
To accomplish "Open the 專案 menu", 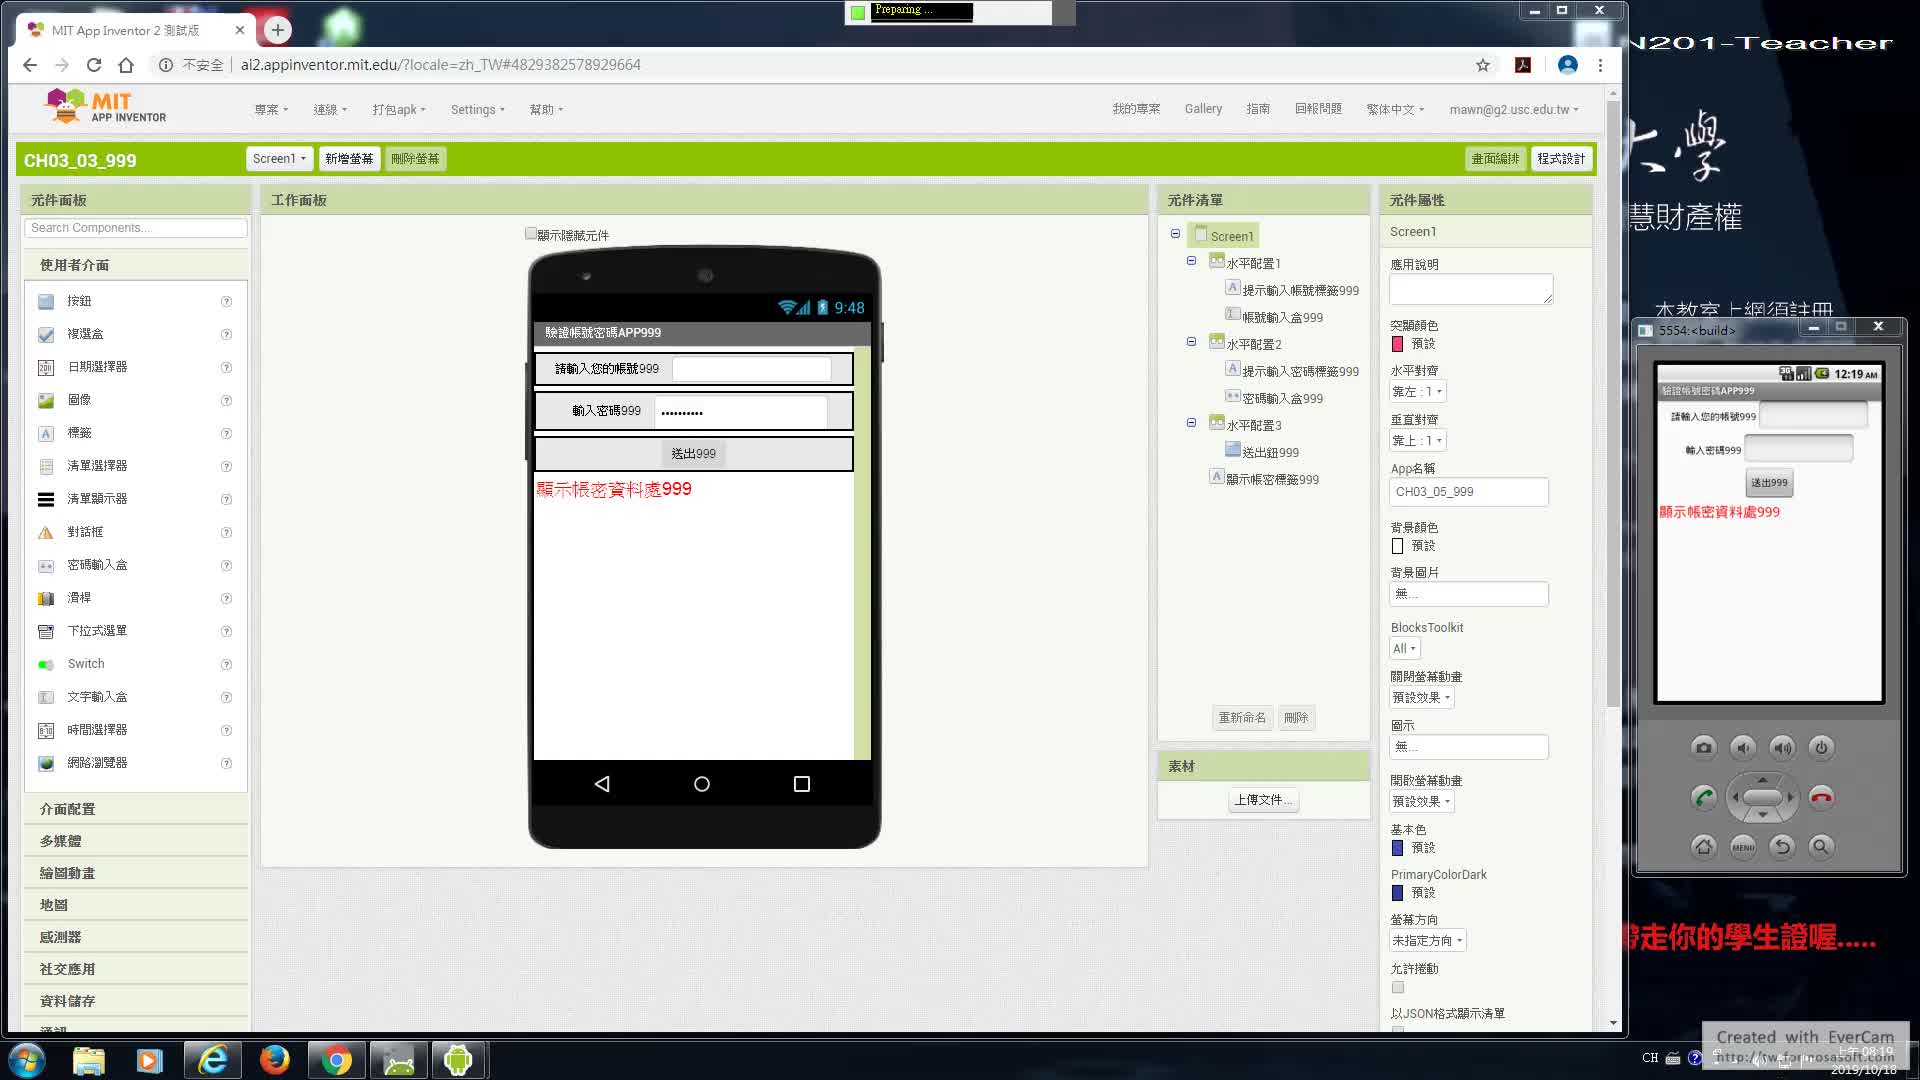I will pos(271,110).
